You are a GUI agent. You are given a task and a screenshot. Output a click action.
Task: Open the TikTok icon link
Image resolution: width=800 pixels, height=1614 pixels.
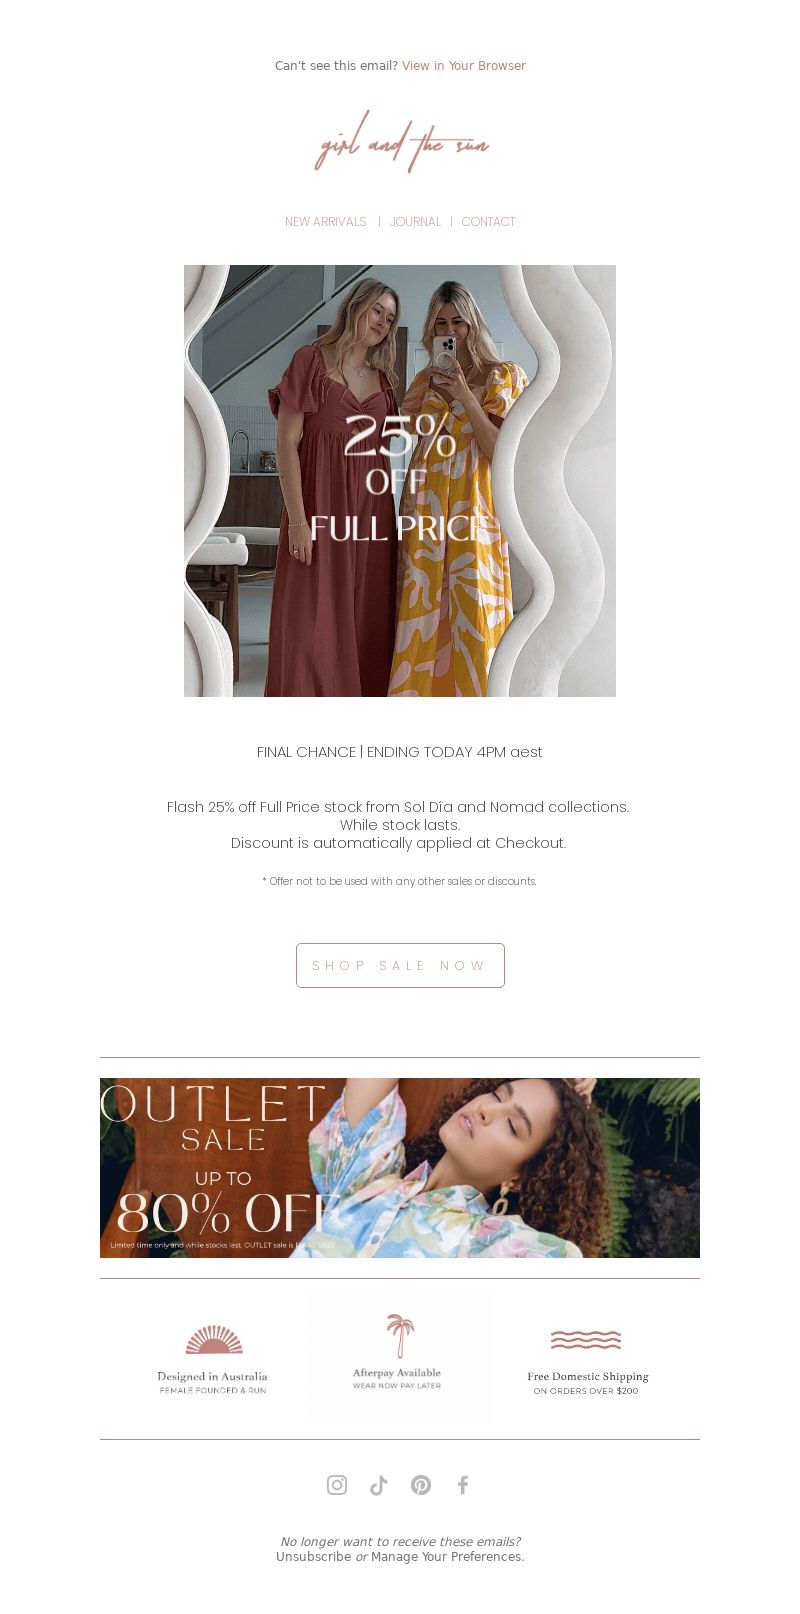pyautogui.click(x=379, y=1485)
